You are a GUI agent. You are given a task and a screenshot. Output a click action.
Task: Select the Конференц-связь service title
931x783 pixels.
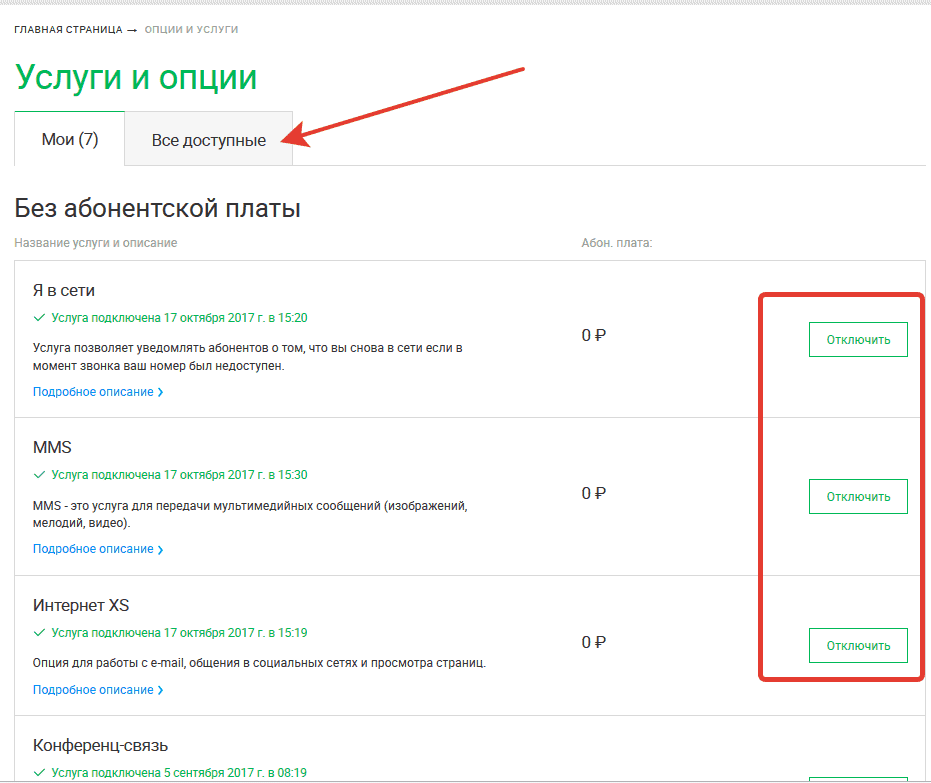click(x=100, y=746)
